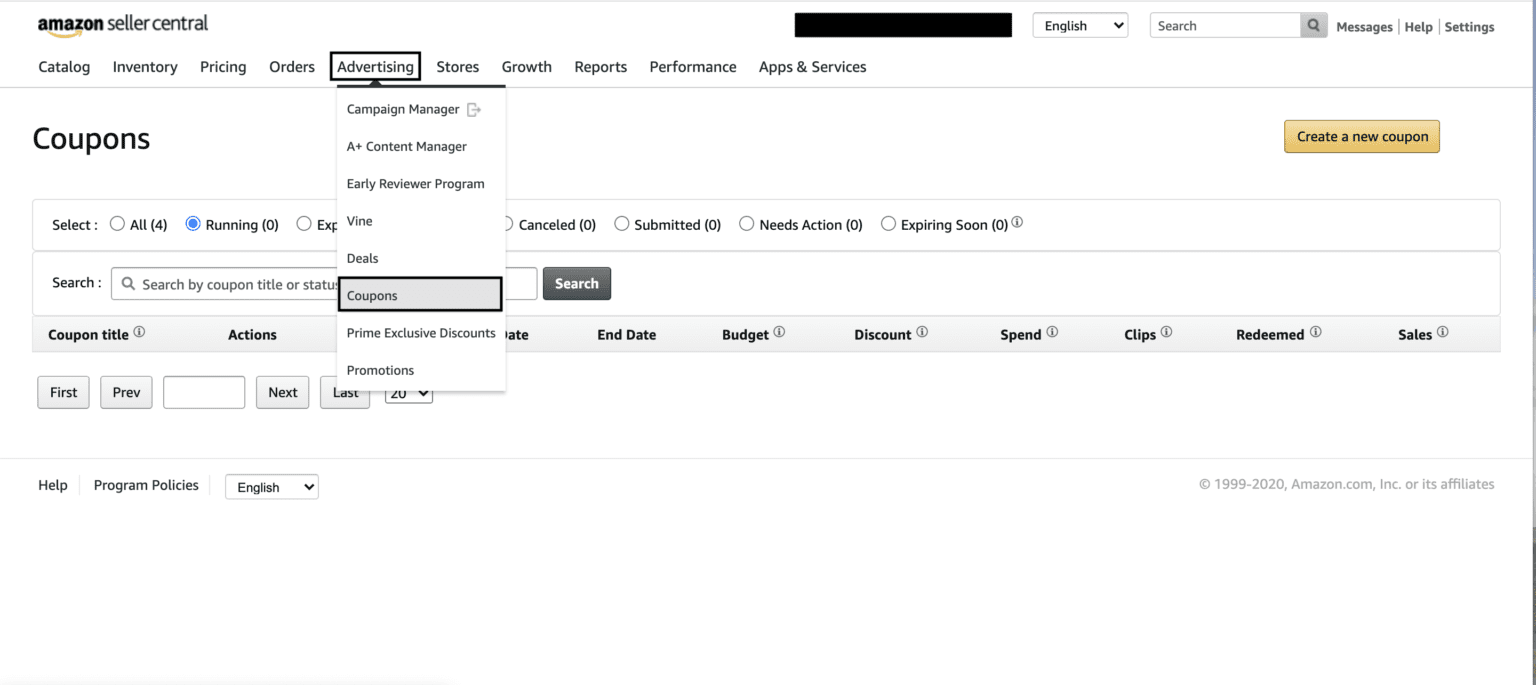Open the Program Policies link

(146, 485)
